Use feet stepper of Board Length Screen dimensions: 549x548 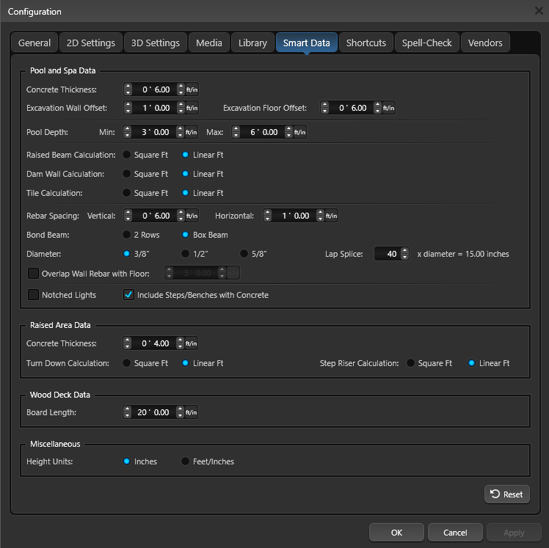pos(127,412)
